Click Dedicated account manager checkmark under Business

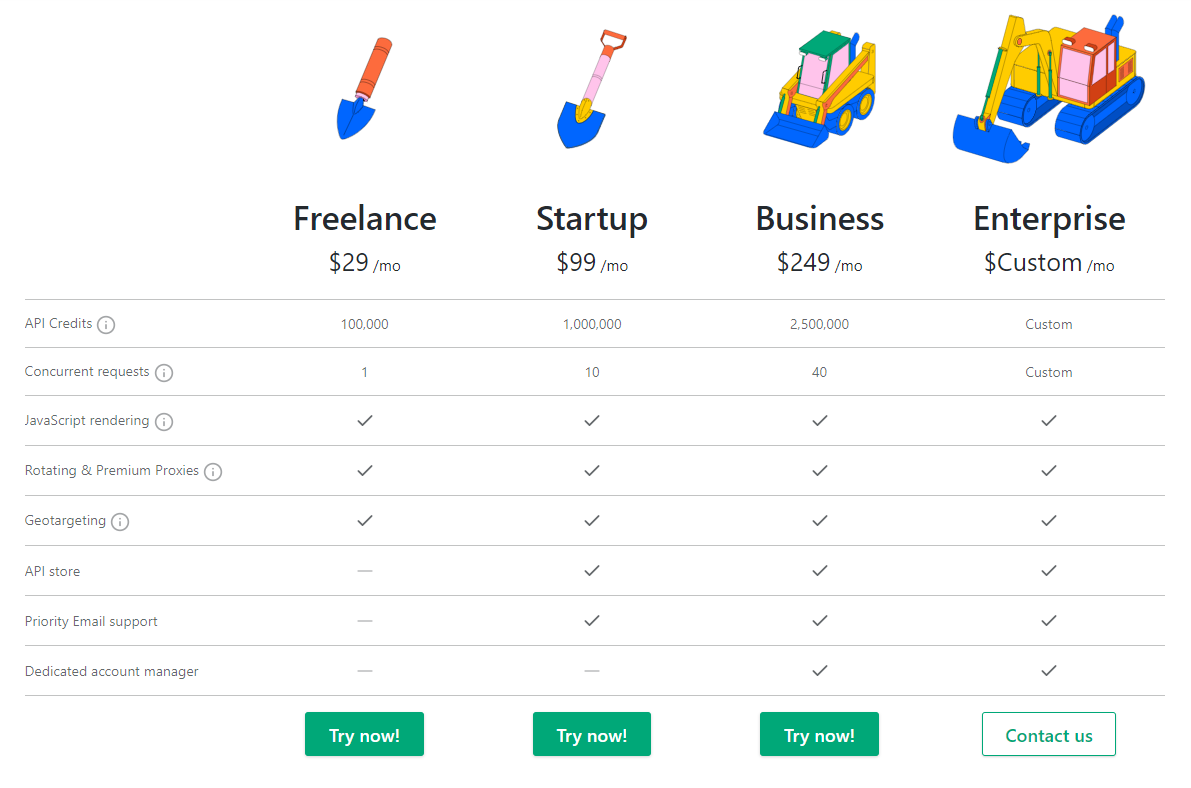click(819, 671)
